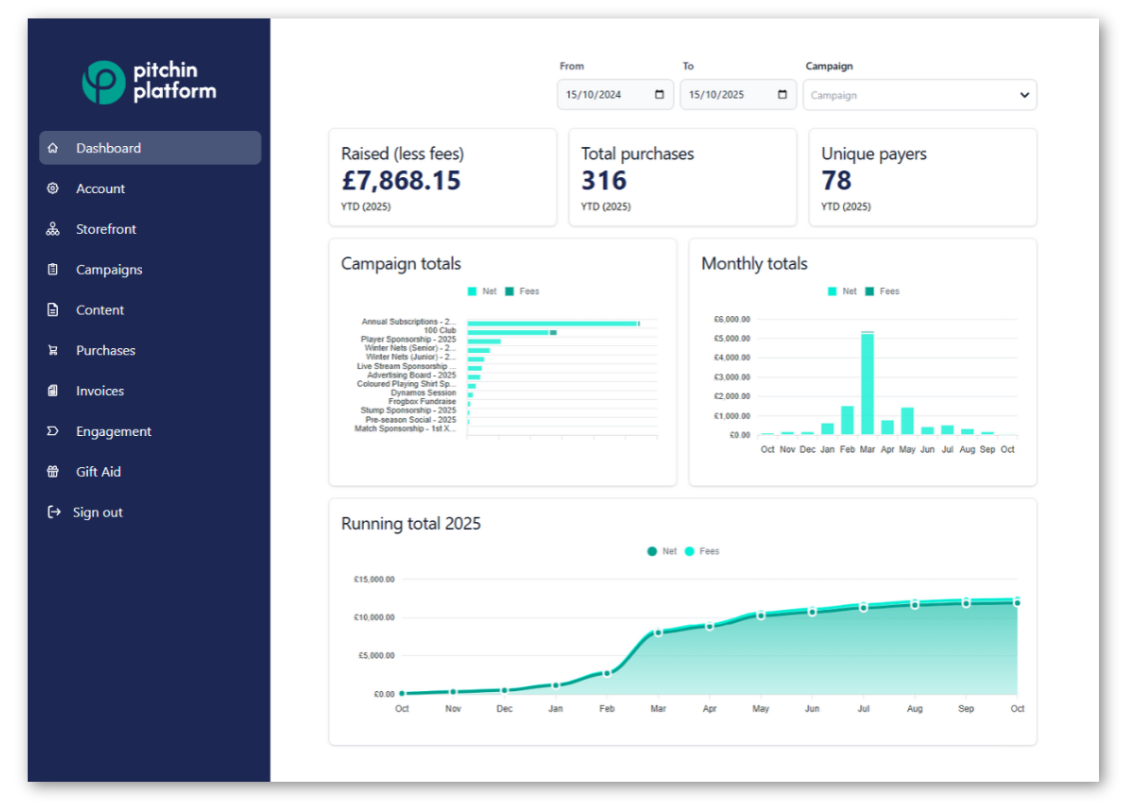The height and width of the screenshot is (808, 1135).
Task: Click the Campaigns clipboard icon
Action: [53, 270]
